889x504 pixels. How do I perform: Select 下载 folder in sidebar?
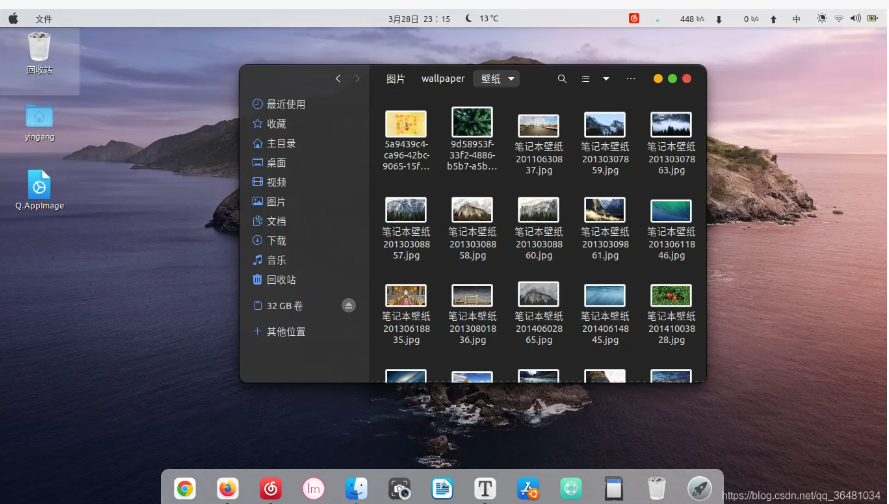pyautogui.click(x=276, y=241)
